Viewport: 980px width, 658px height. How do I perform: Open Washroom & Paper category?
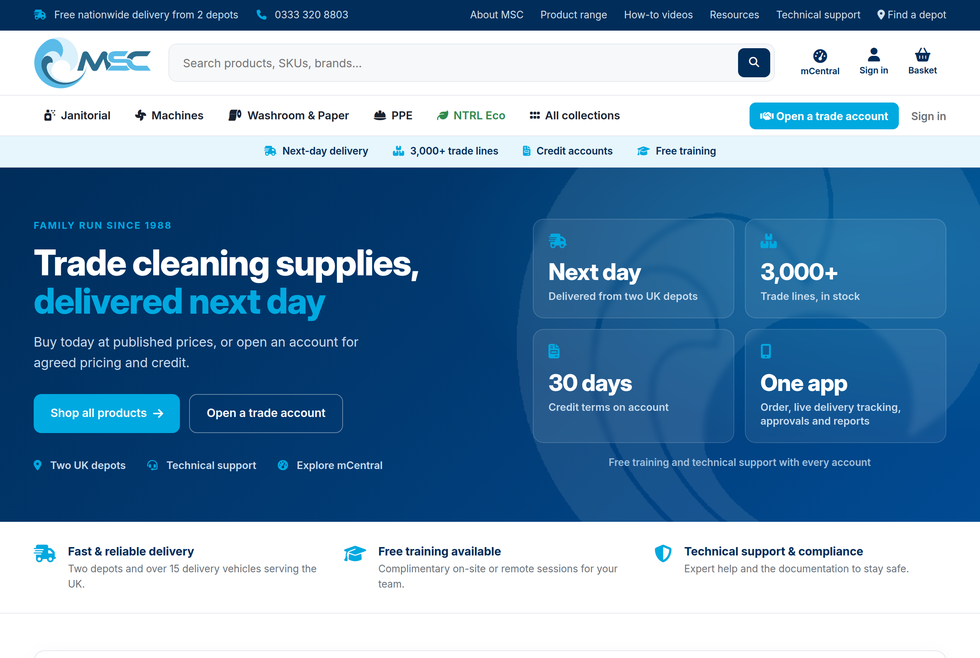289,115
